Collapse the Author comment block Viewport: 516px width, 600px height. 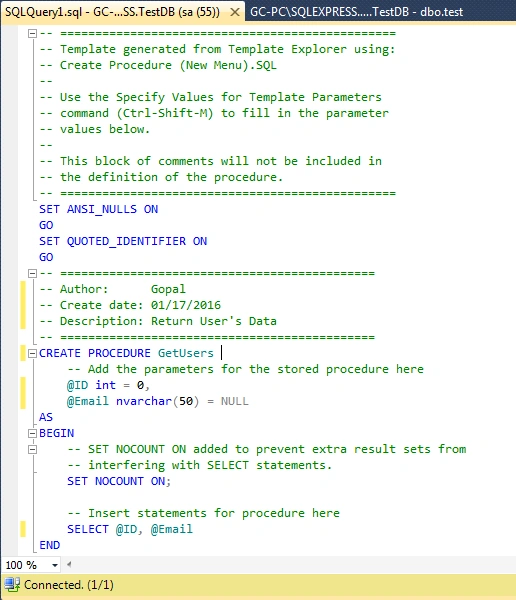[33, 273]
